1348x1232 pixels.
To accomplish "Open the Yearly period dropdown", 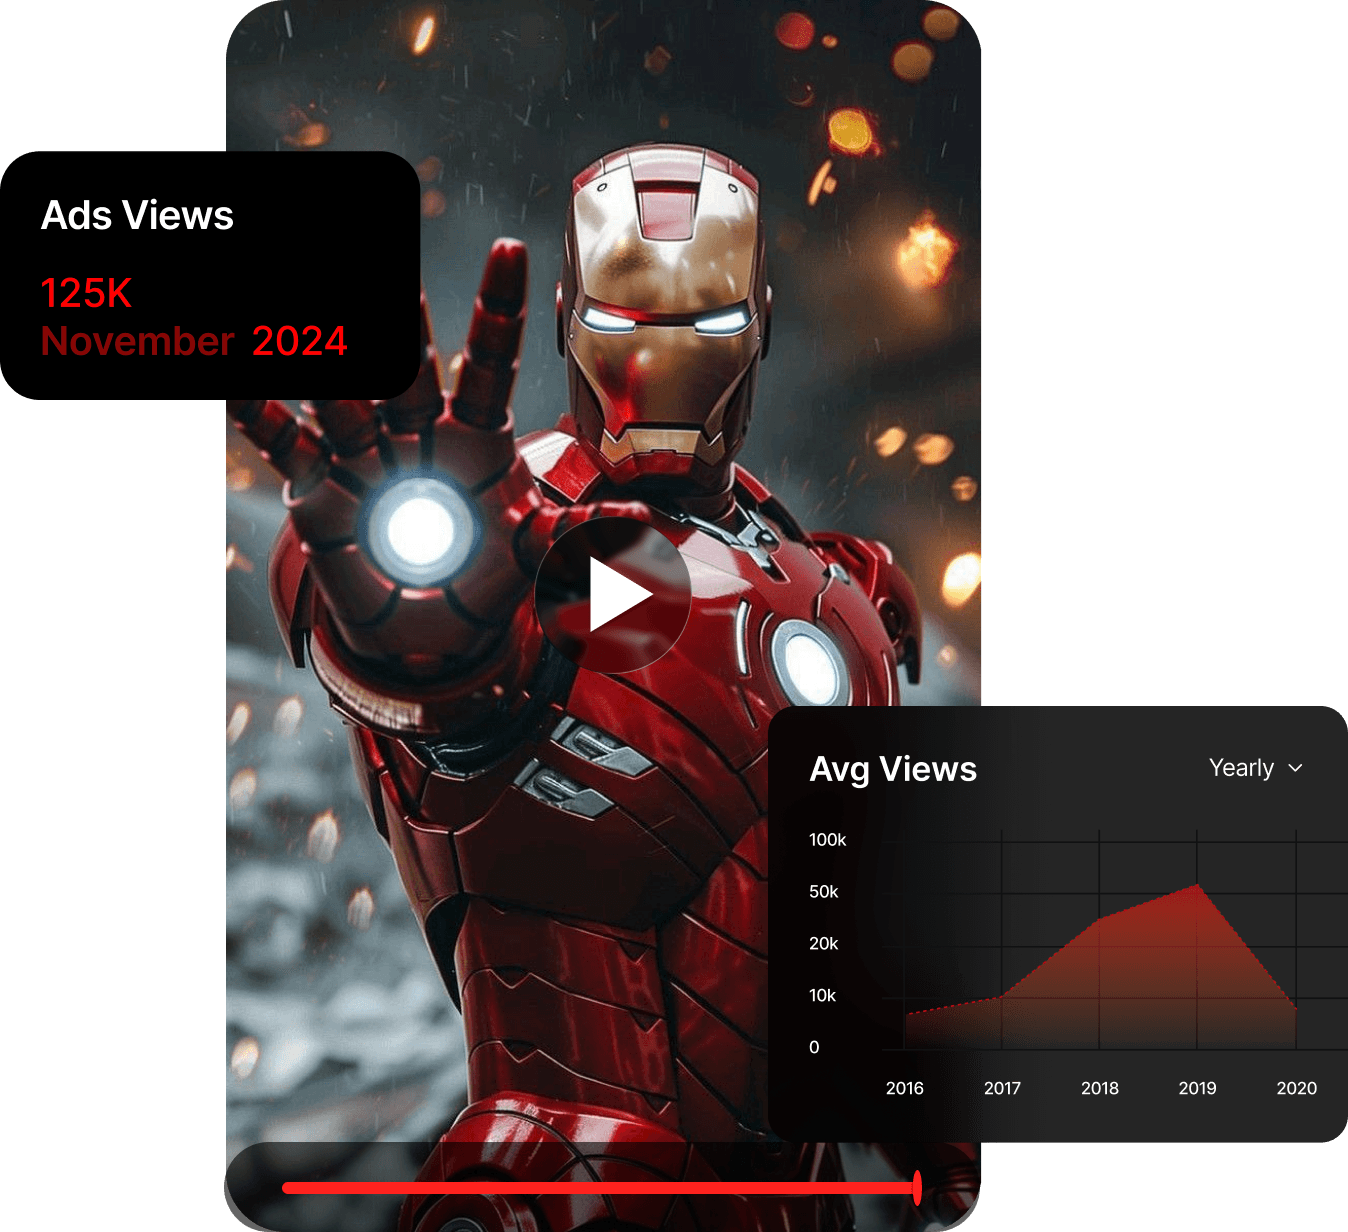I will click(x=1256, y=768).
